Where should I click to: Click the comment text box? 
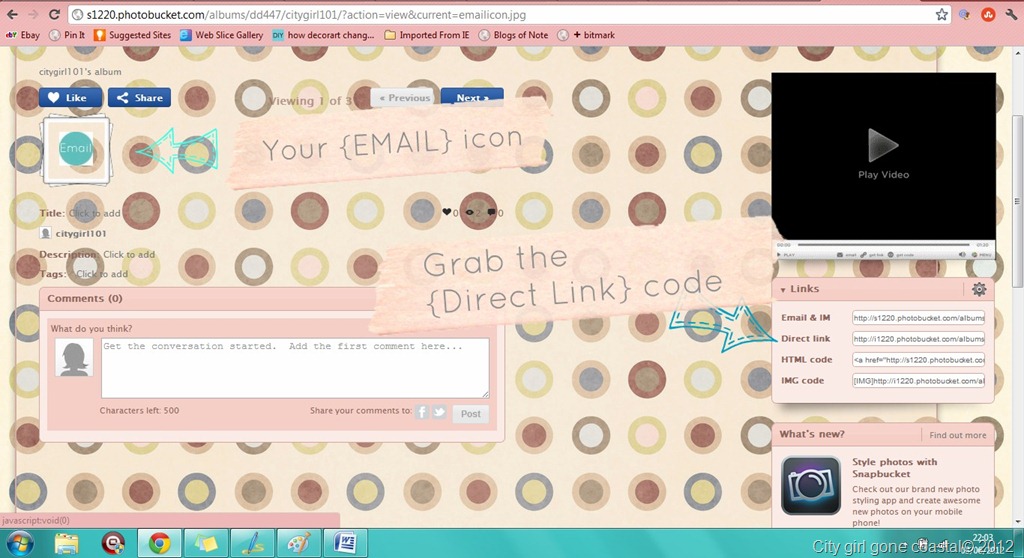coord(295,368)
